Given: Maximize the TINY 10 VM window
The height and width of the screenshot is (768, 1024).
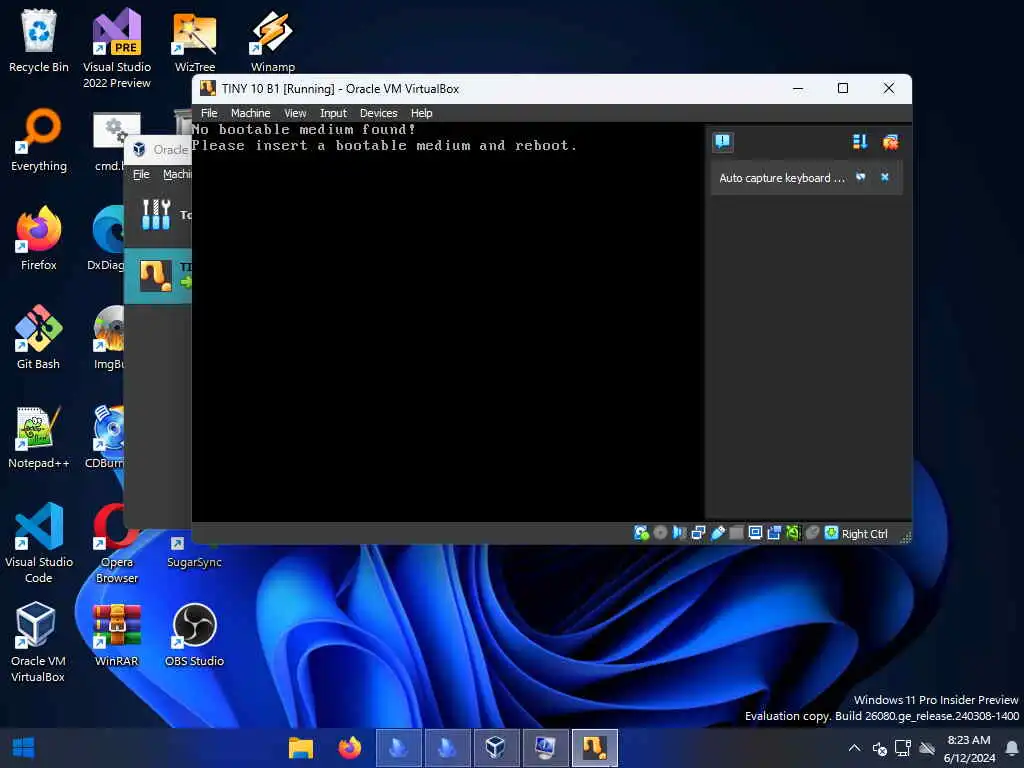Looking at the screenshot, I should pyautogui.click(x=843, y=88).
